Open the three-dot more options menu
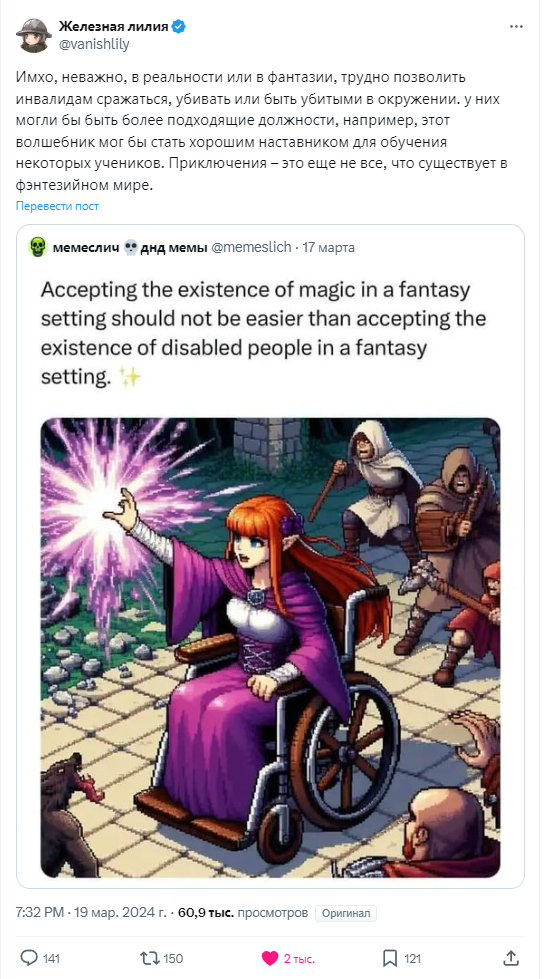 516,27
